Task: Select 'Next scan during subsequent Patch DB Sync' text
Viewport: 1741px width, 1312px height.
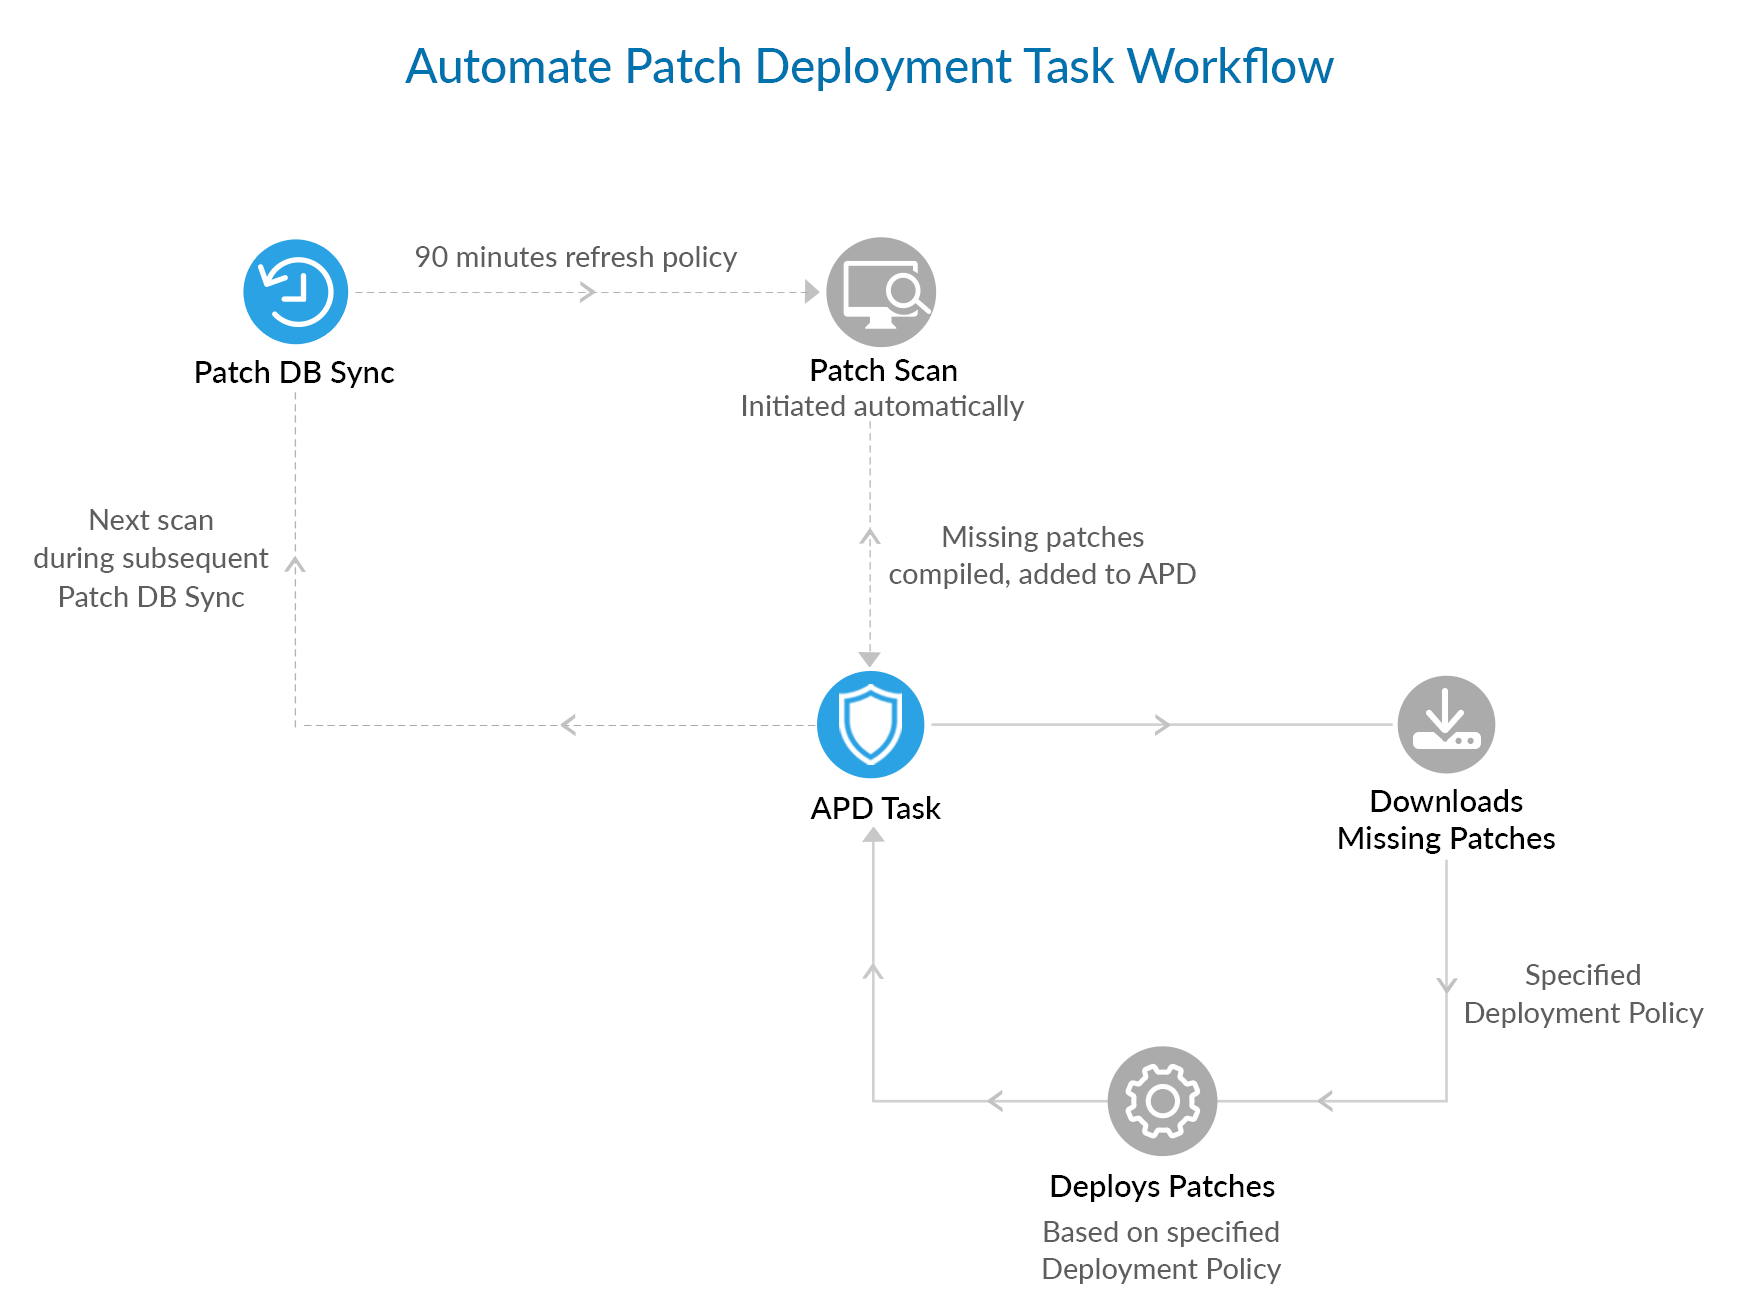Action: coord(150,558)
